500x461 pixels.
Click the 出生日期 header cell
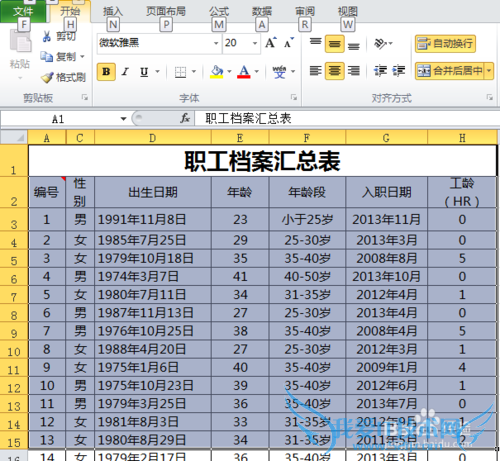(x=153, y=192)
